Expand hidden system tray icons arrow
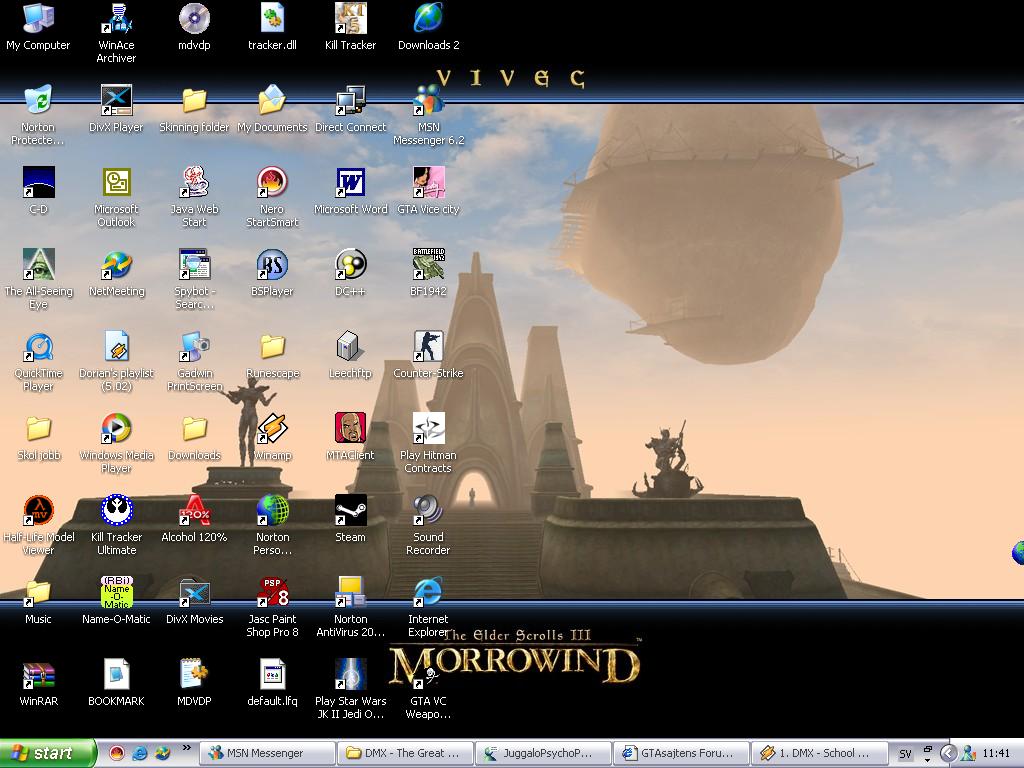The image size is (1024, 768). [948, 753]
